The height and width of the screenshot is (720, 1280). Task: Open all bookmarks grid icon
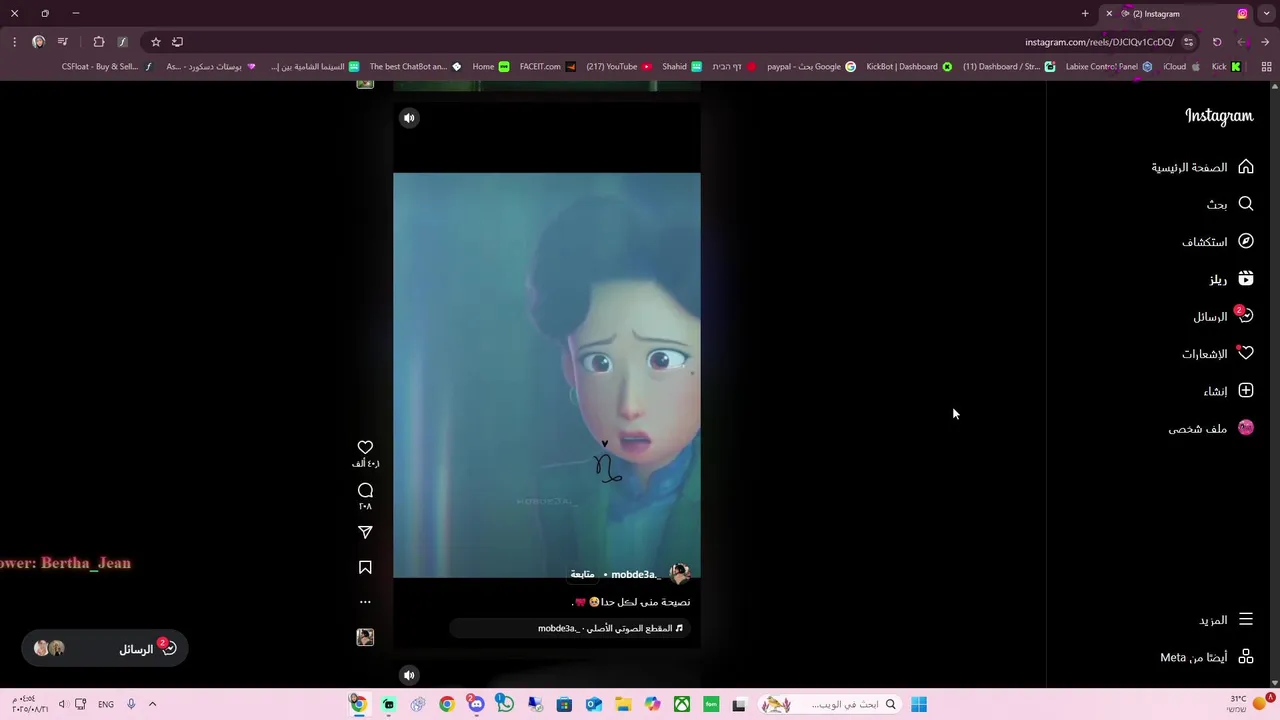coord(1266,67)
